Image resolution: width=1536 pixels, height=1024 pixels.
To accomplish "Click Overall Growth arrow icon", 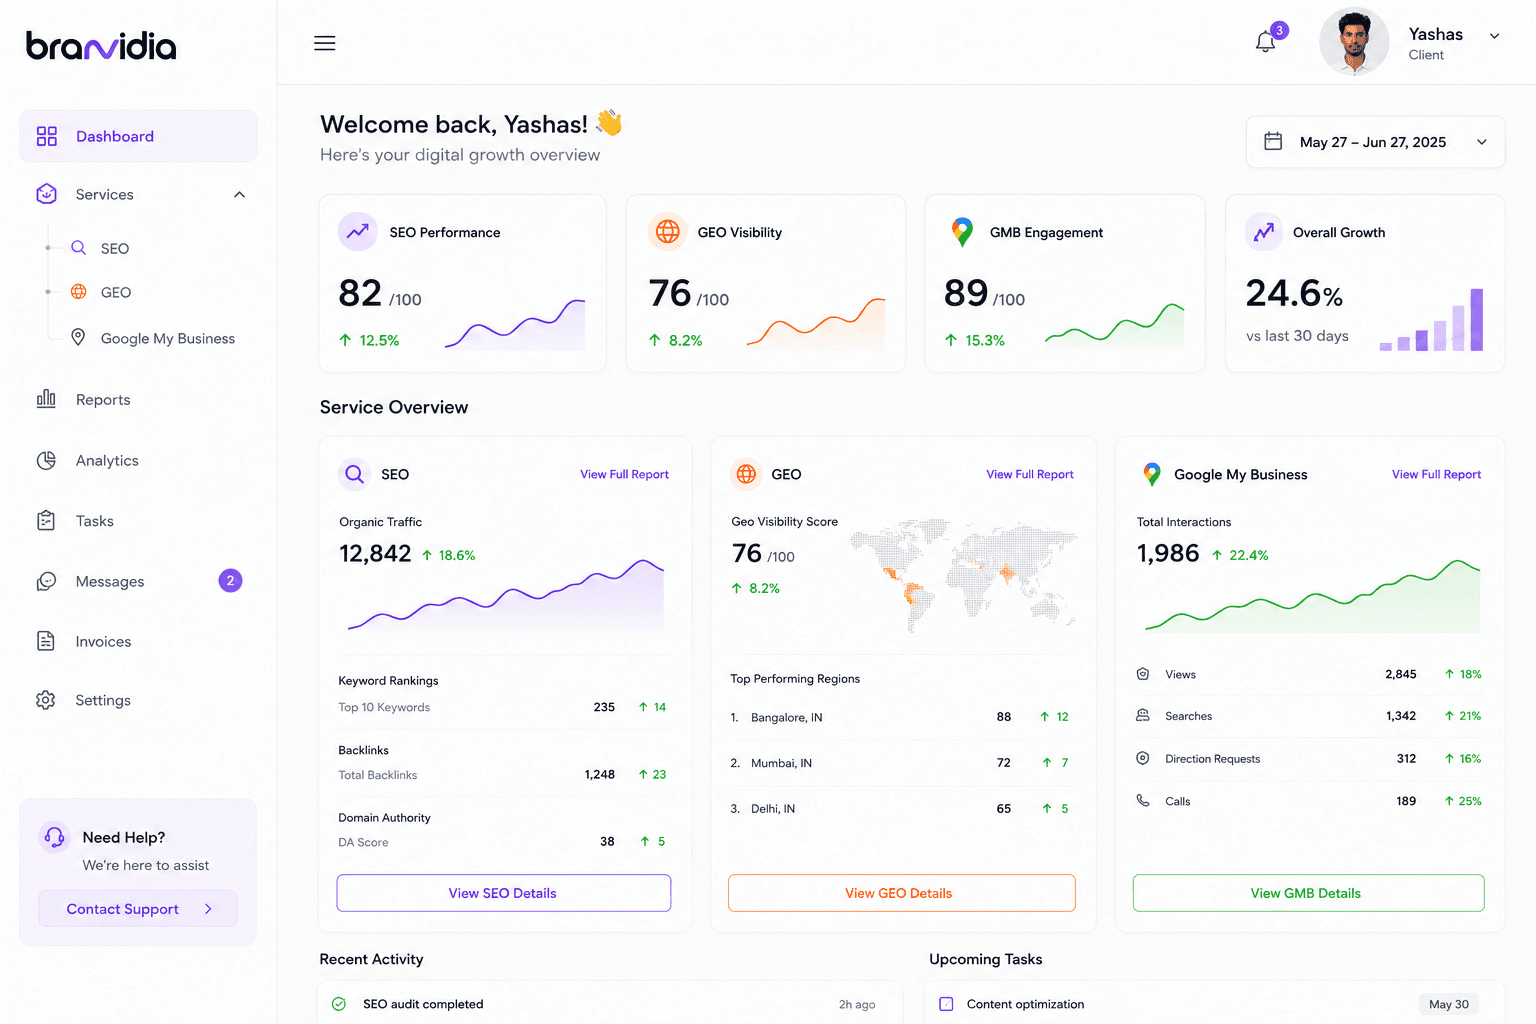I will [1264, 232].
